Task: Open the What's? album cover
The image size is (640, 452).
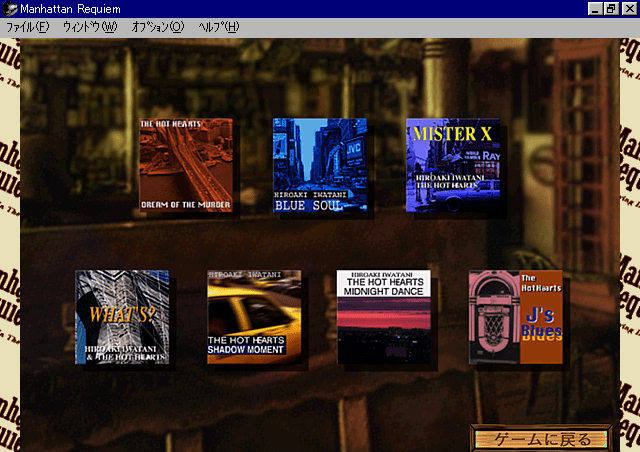Action: 122,317
